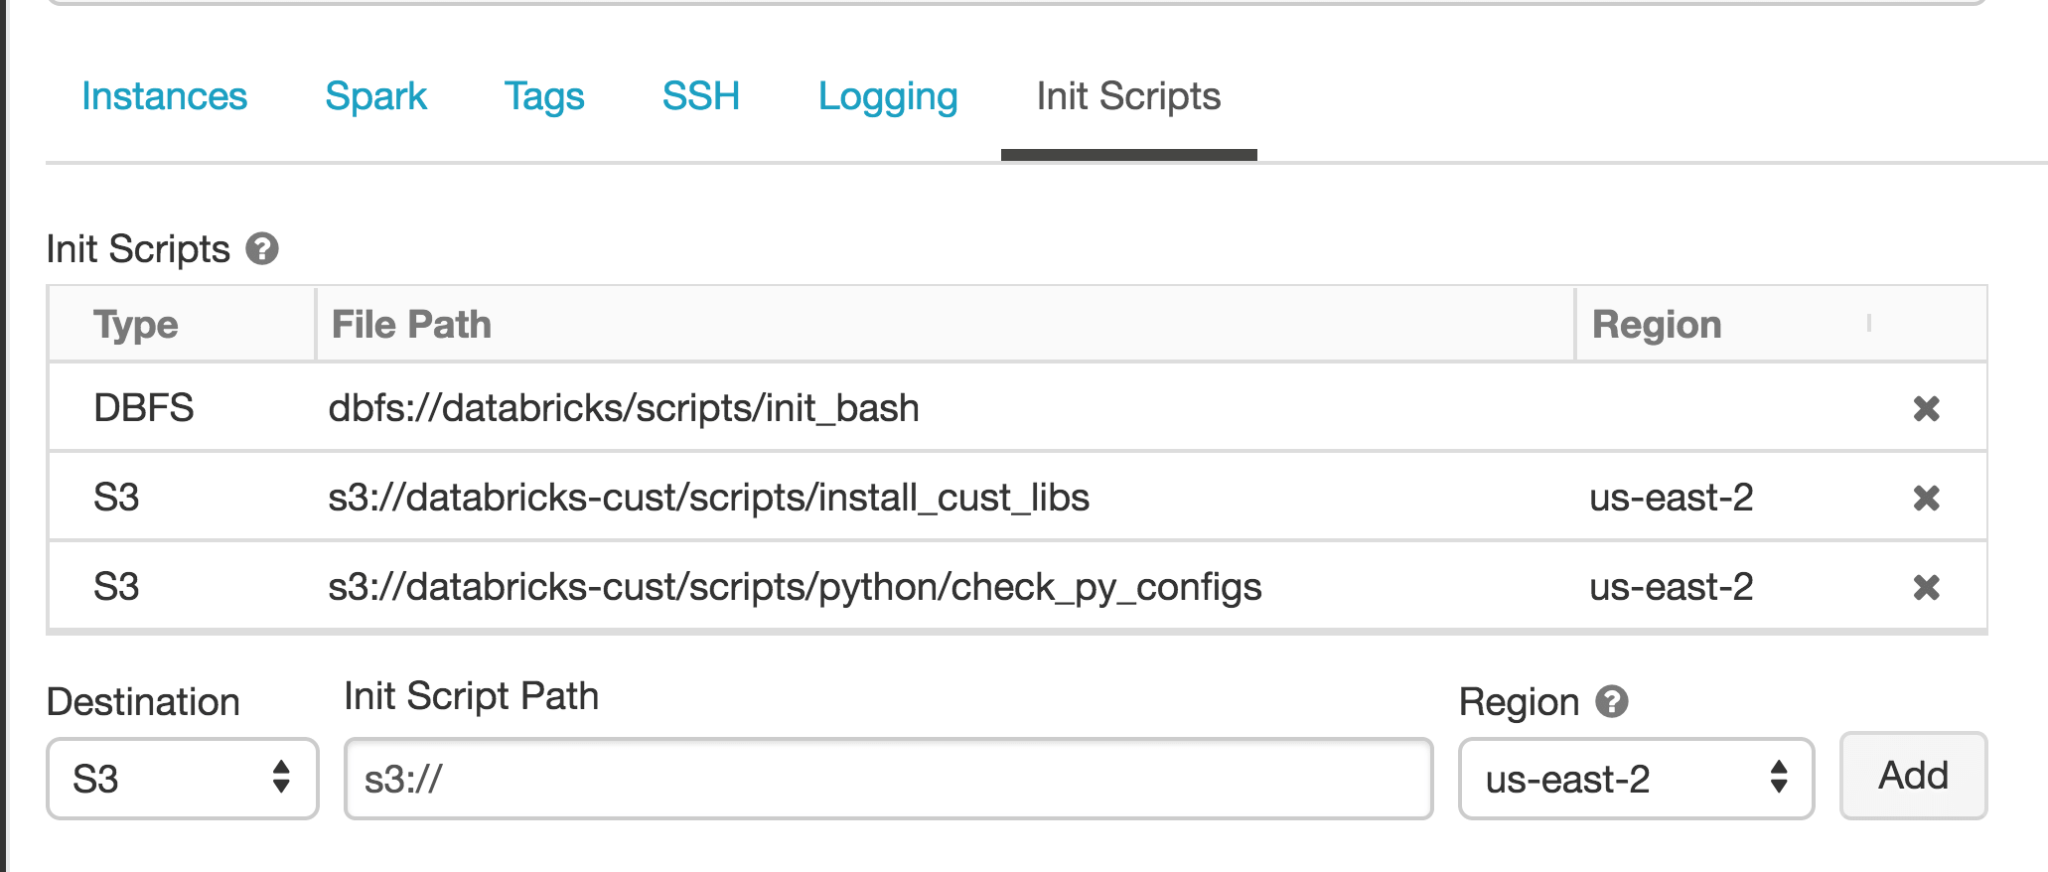
Task: Click the Region column header
Action: pyautogui.click(x=1656, y=325)
